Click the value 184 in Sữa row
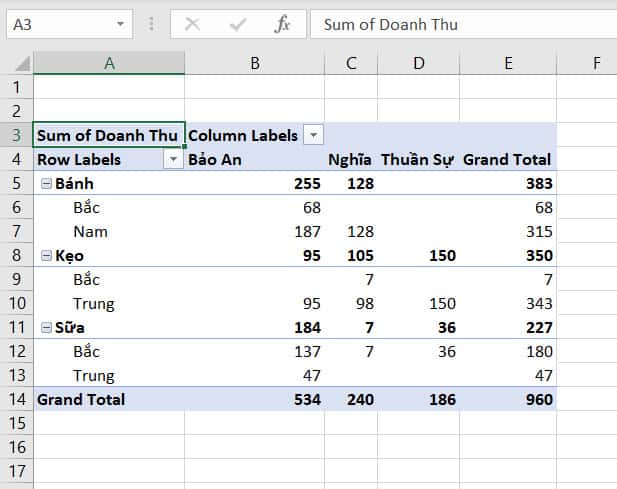Viewport: 617px width, 489px height. click(x=307, y=327)
